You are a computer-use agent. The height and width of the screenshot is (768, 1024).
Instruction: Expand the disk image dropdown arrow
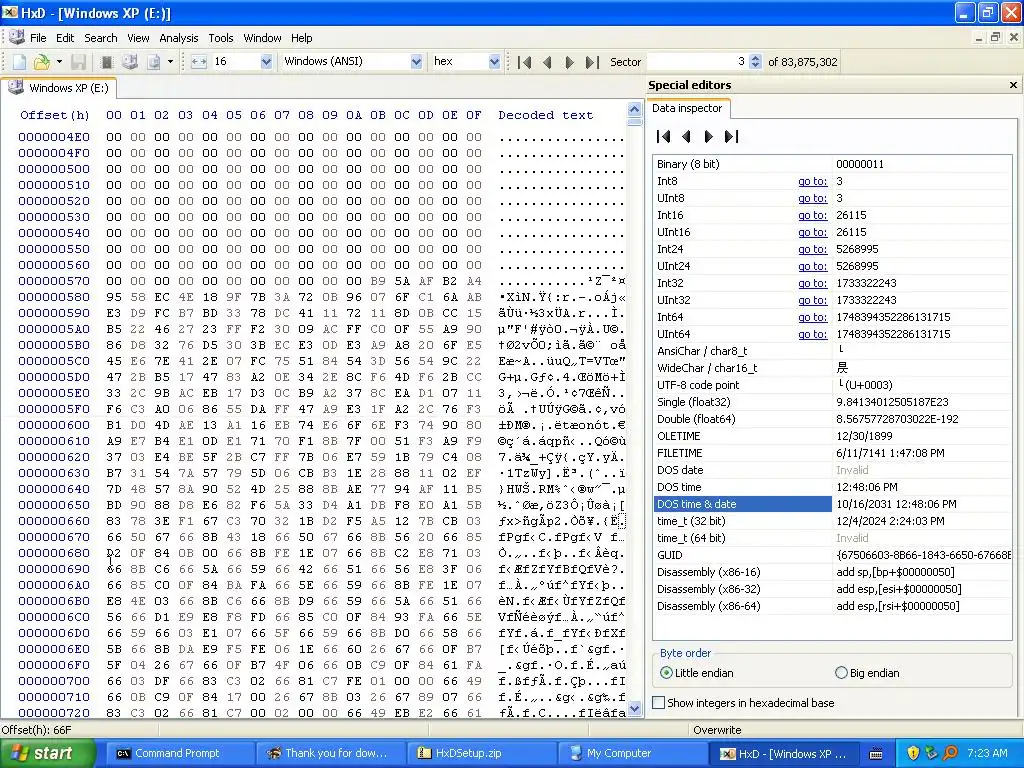click(170, 62)
